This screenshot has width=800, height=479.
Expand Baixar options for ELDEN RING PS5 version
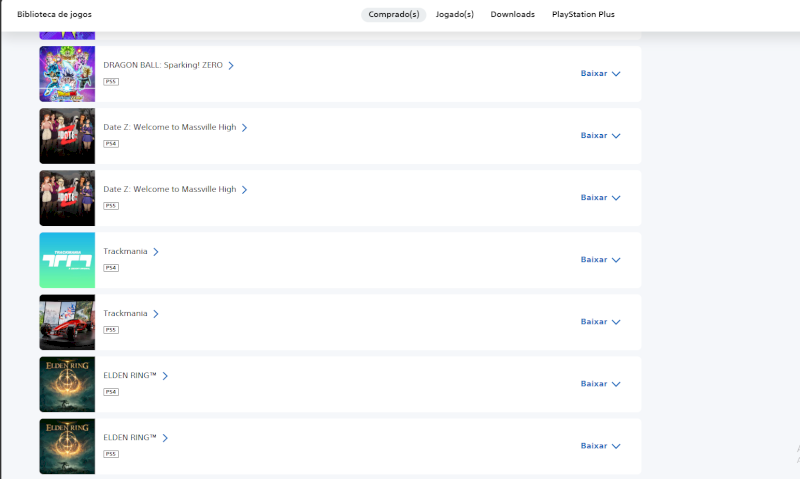pyautogui.click(x=601, y=446)
